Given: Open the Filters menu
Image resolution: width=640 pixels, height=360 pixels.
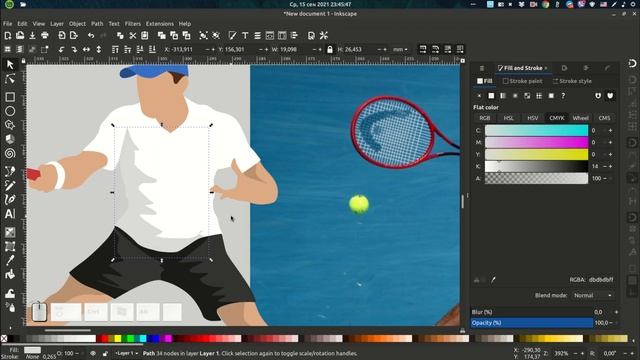Looking at the screenshot, I should point(133,24).
